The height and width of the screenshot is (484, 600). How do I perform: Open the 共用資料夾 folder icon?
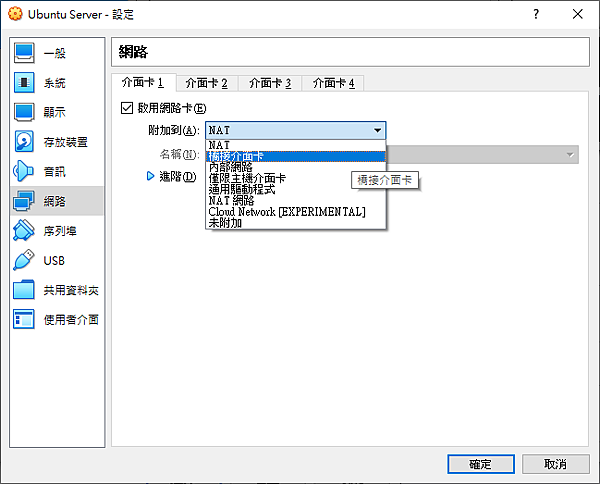coord(24,290)
